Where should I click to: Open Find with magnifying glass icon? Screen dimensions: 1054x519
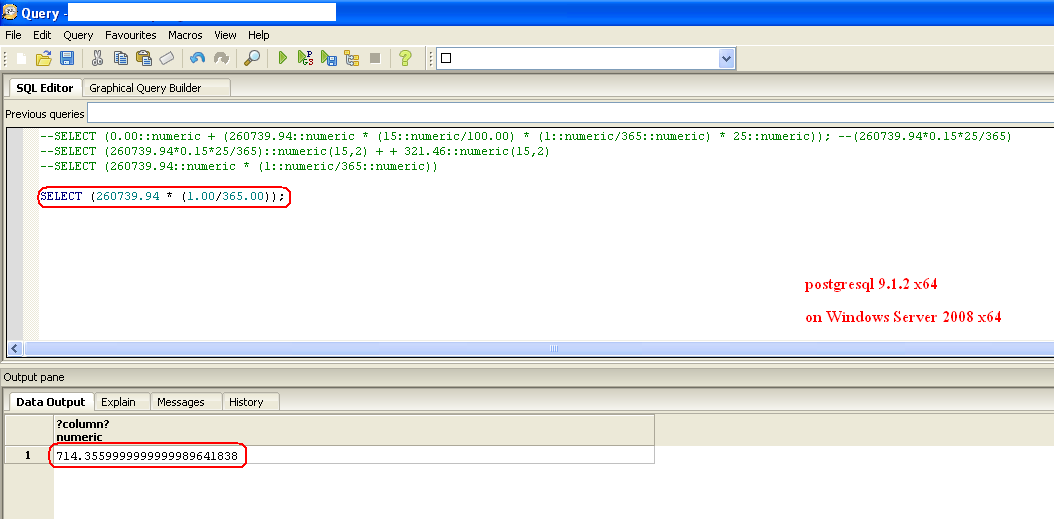coord(252,58)
